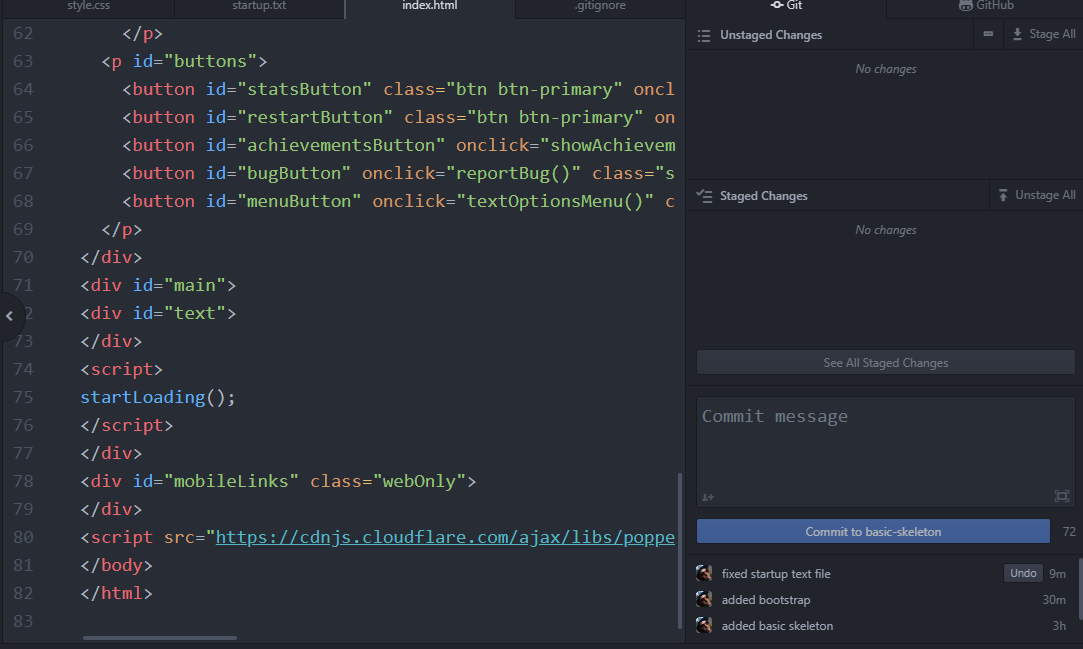The height and width of the screenshot is (649, 1083).
Task: Open the GitHub panel tab
Action: (986, 6)
